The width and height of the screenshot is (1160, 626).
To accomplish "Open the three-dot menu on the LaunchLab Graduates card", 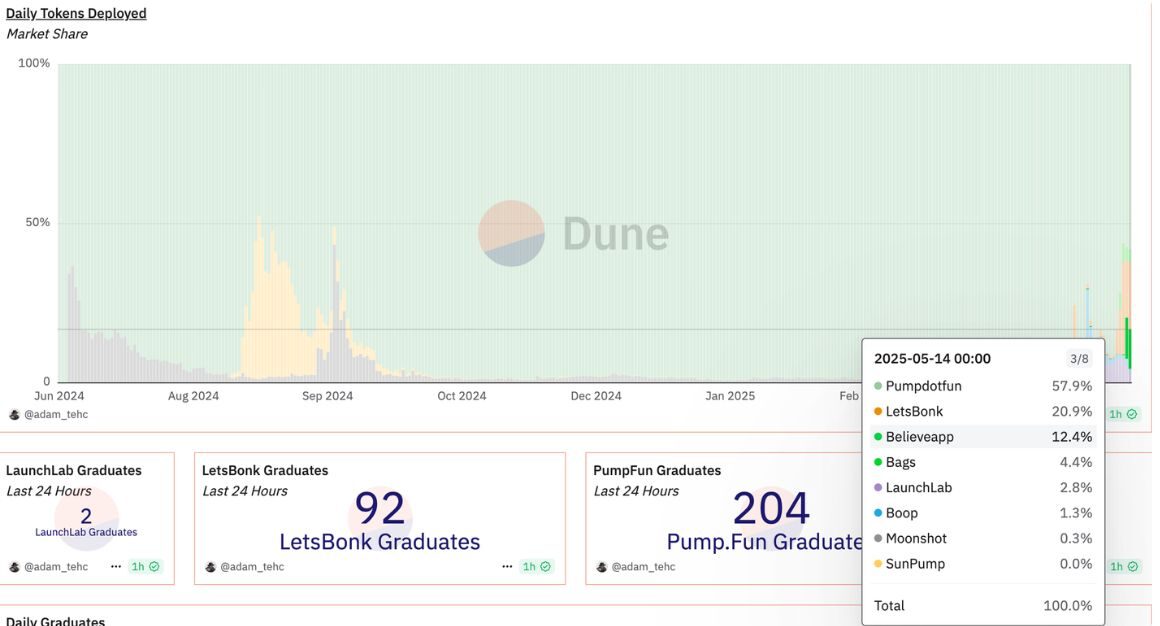I will [x=116, y=566].
